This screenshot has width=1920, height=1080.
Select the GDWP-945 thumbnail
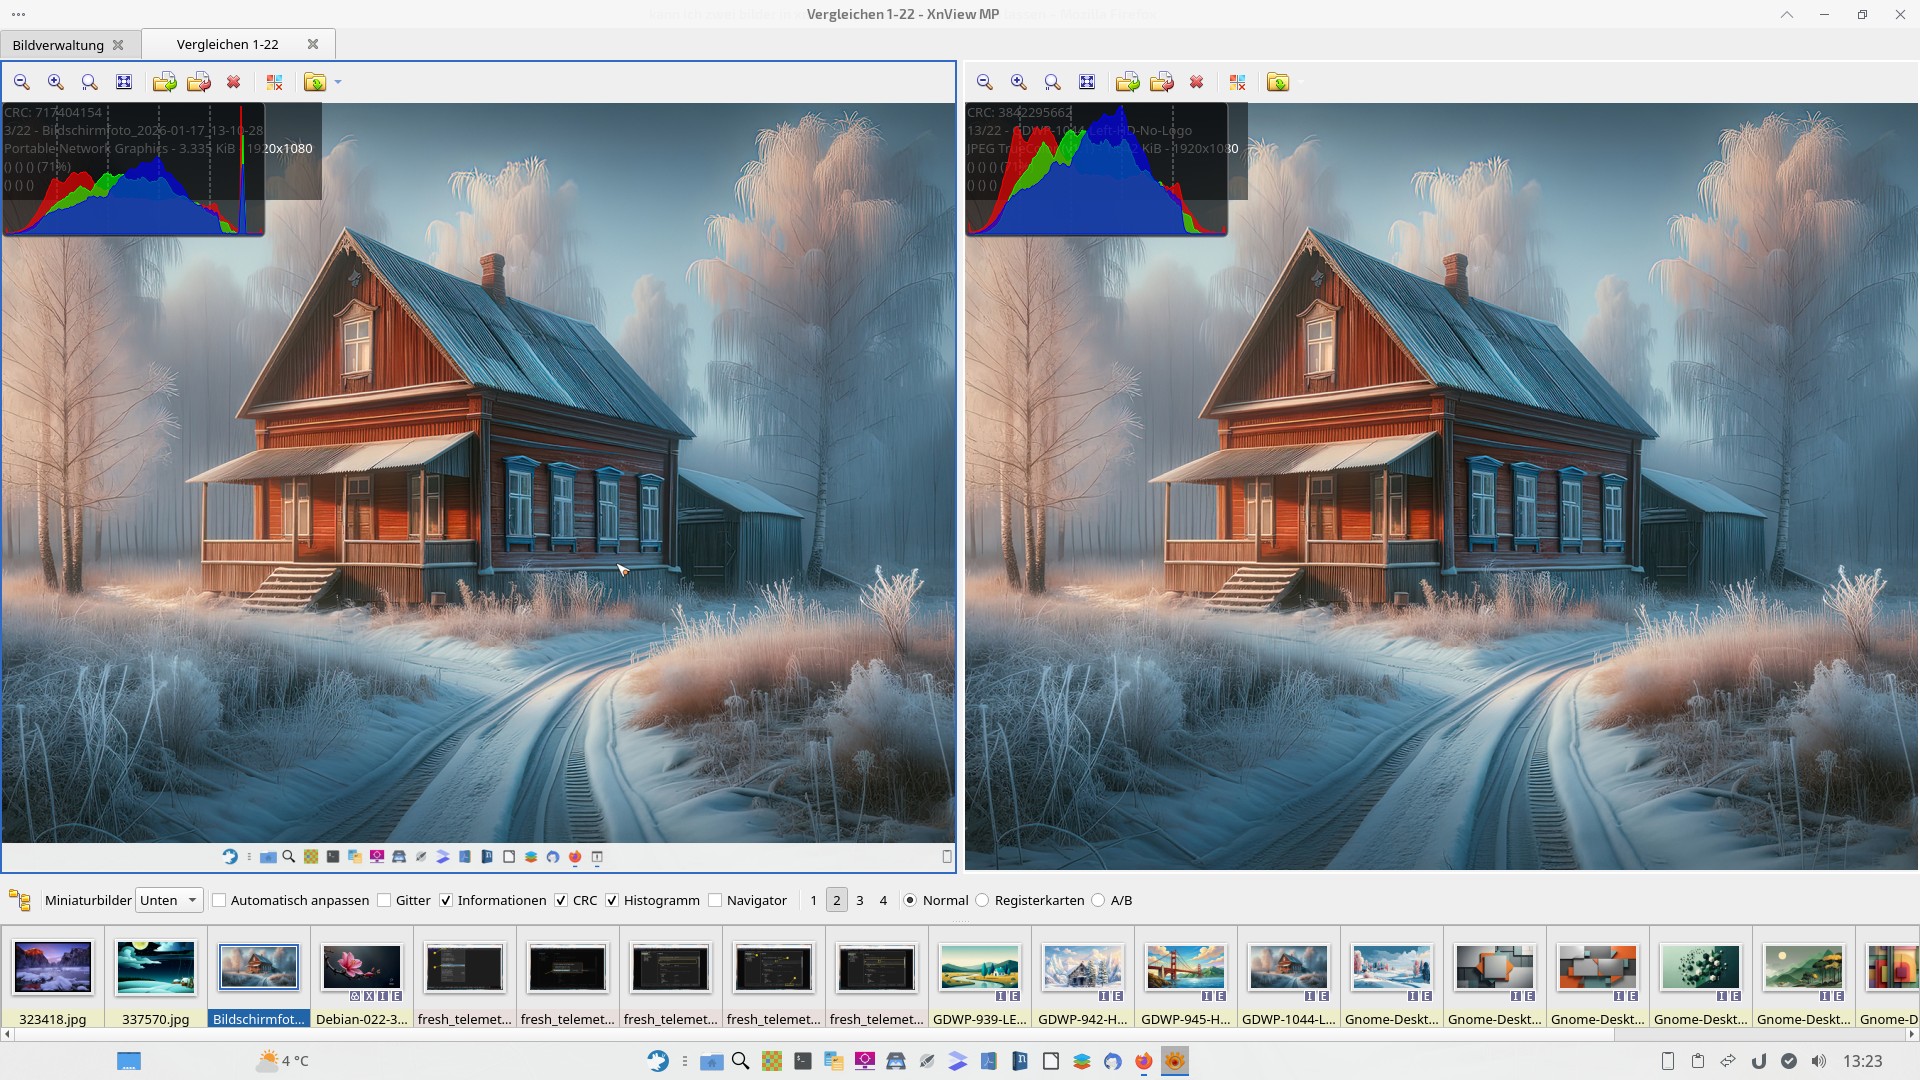pyautogui.click(x=1185, y=968)
